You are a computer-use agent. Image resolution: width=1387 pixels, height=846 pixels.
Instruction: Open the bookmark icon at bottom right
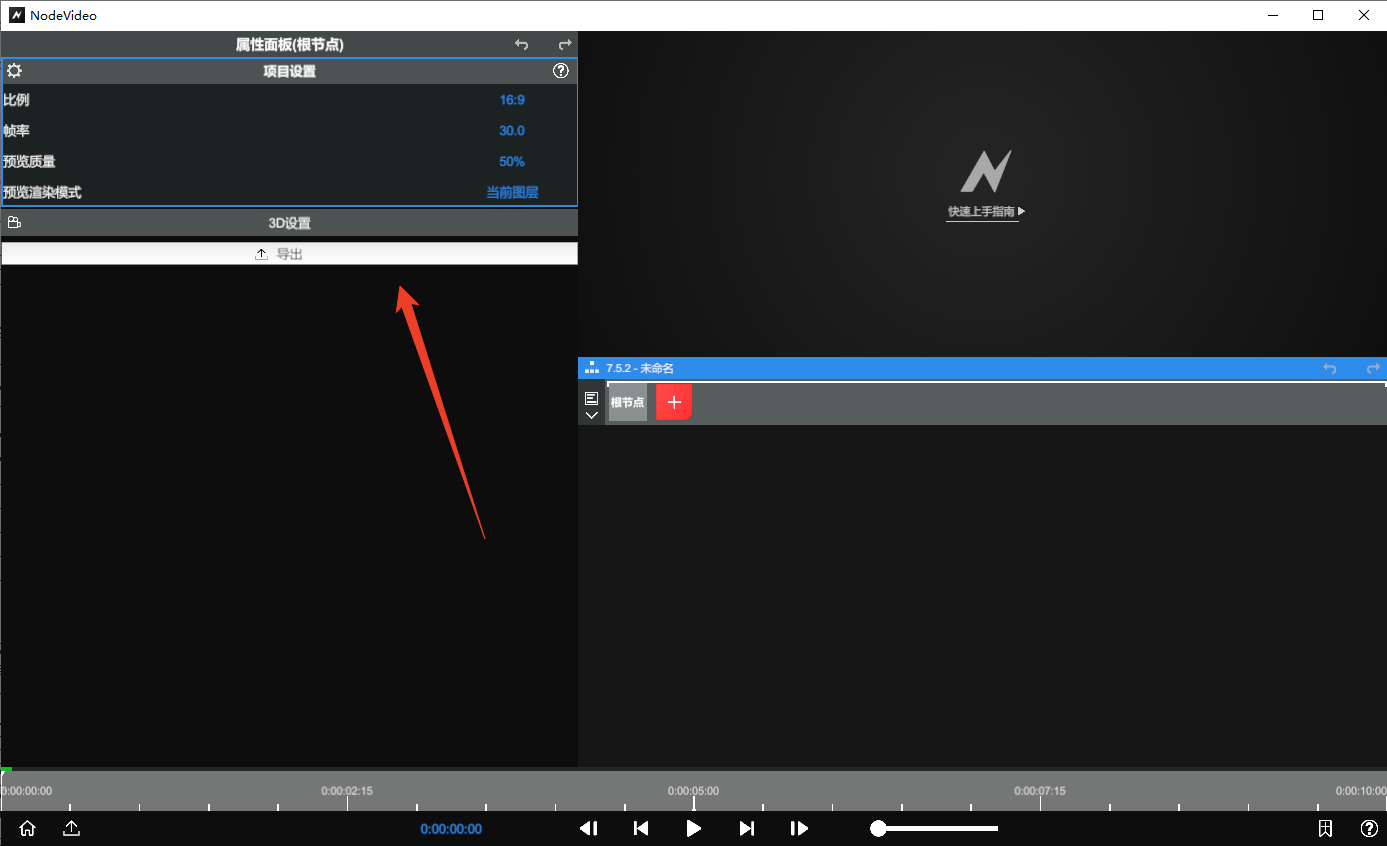pos(1325,828)
